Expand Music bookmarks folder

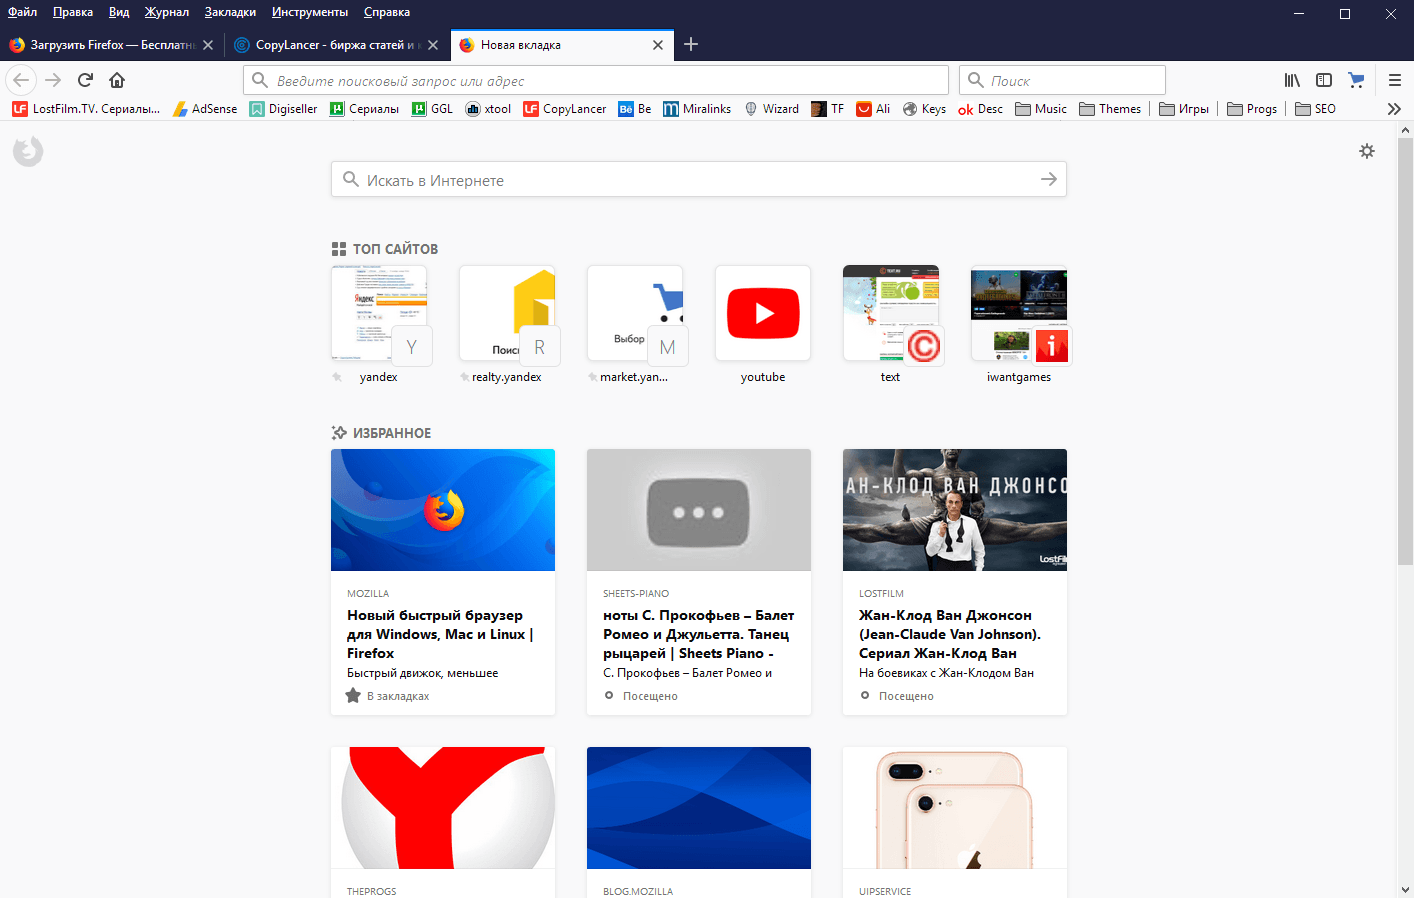tap(1041, 109)
